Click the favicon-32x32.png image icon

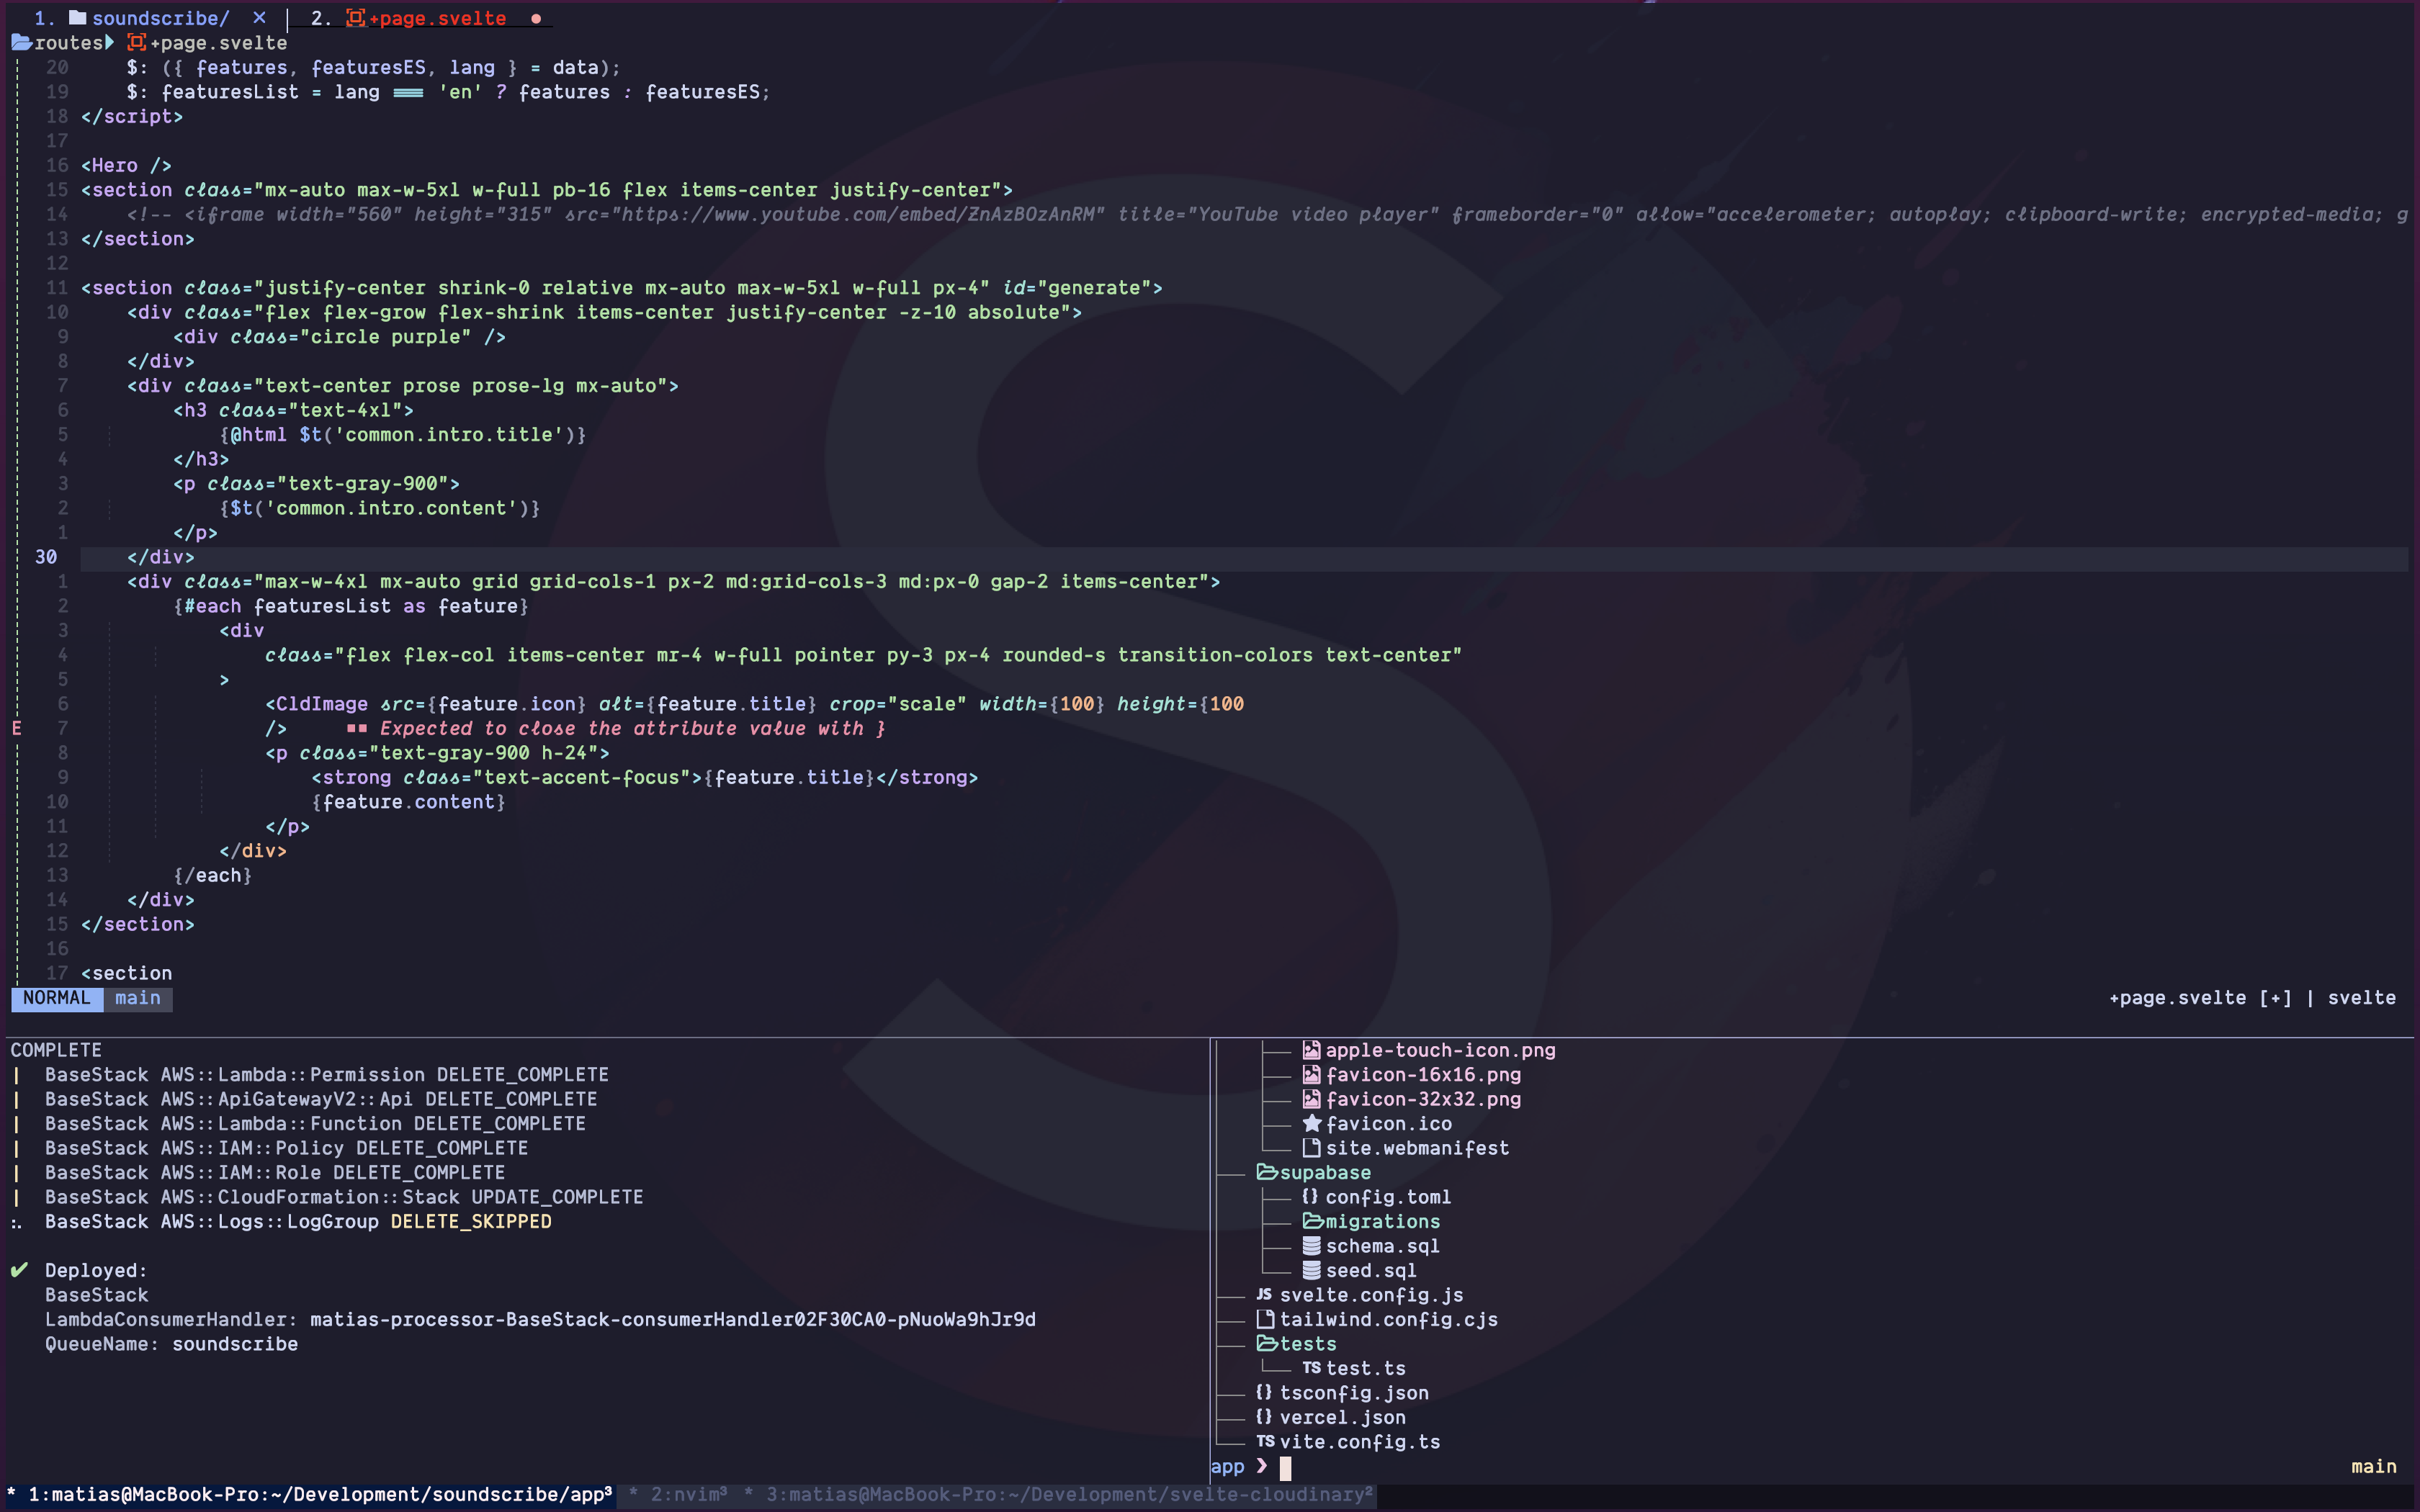click(x=1311, y=1099)
